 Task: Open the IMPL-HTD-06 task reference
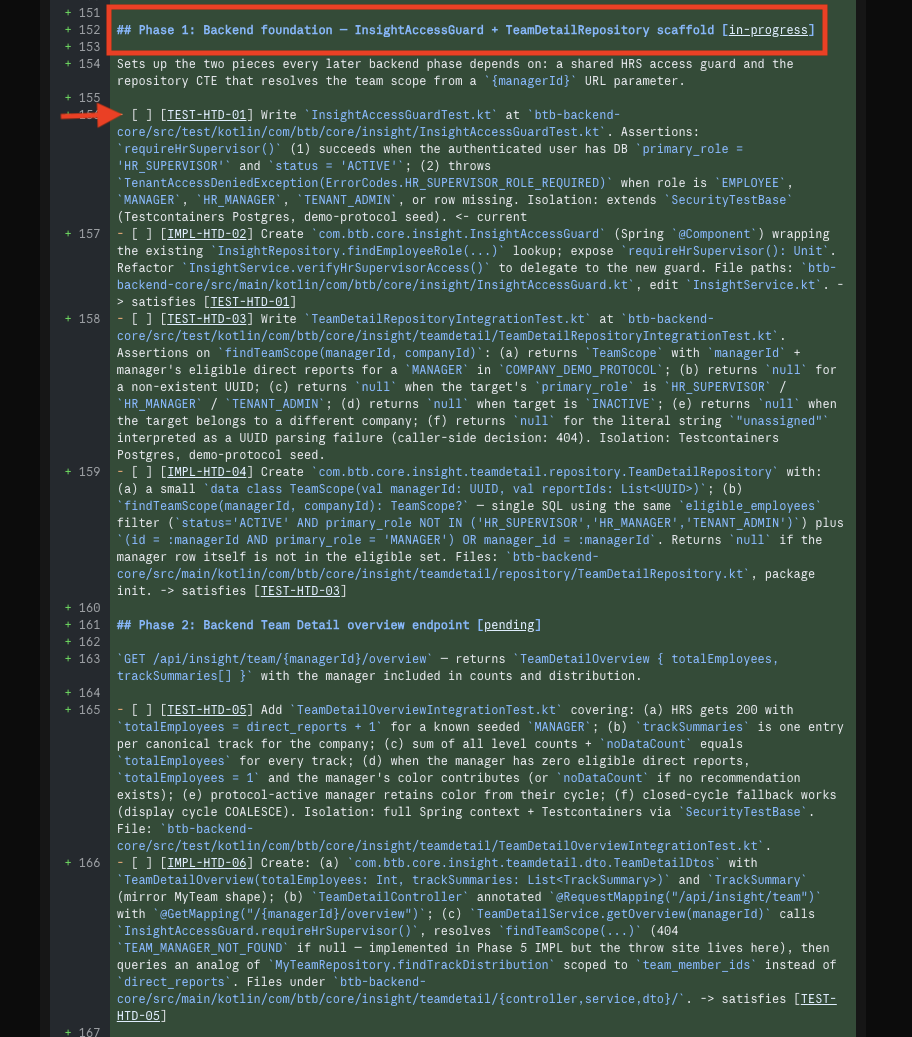click(206, 863)
